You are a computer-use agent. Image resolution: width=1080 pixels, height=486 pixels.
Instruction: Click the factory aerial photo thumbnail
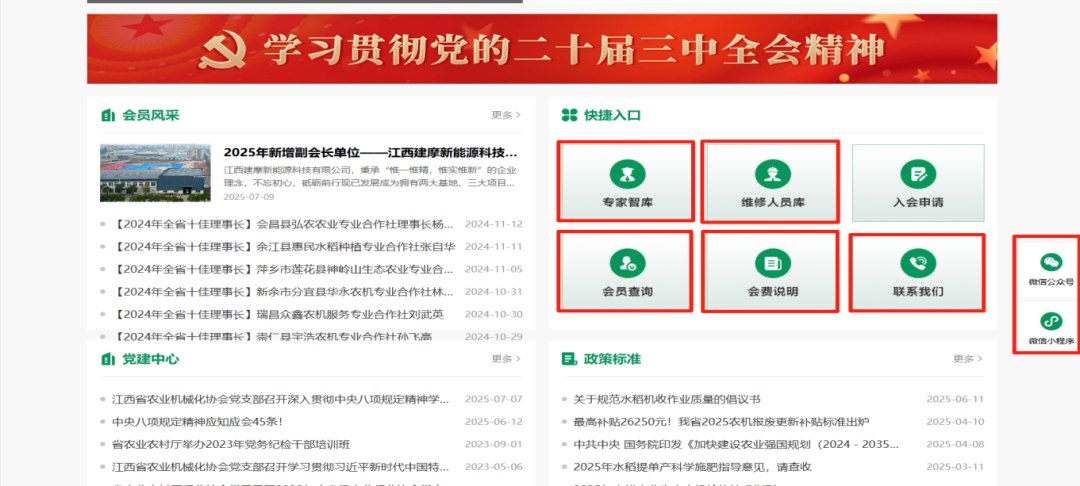tap(155, 173)
